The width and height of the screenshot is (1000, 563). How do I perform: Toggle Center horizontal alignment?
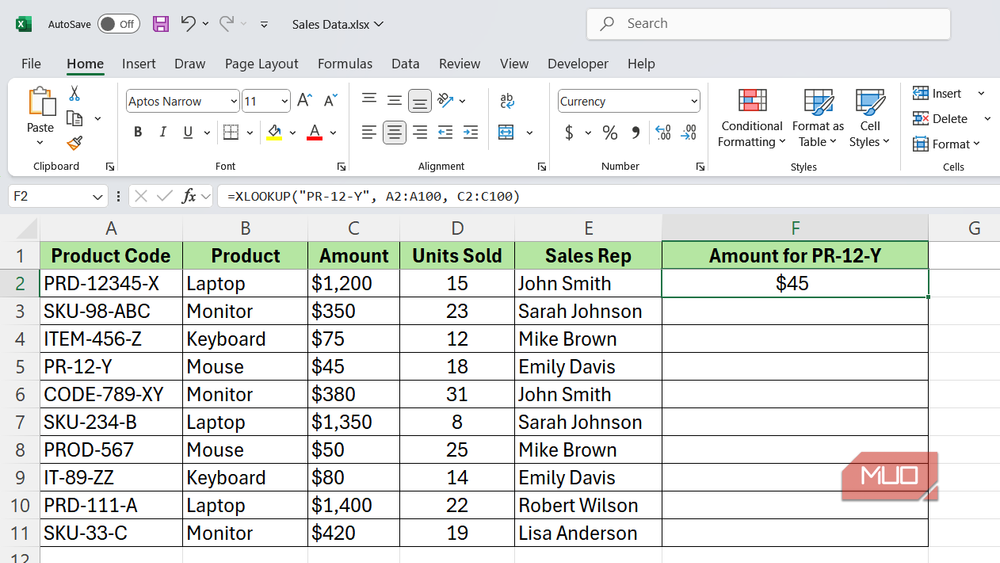(394, 132)
